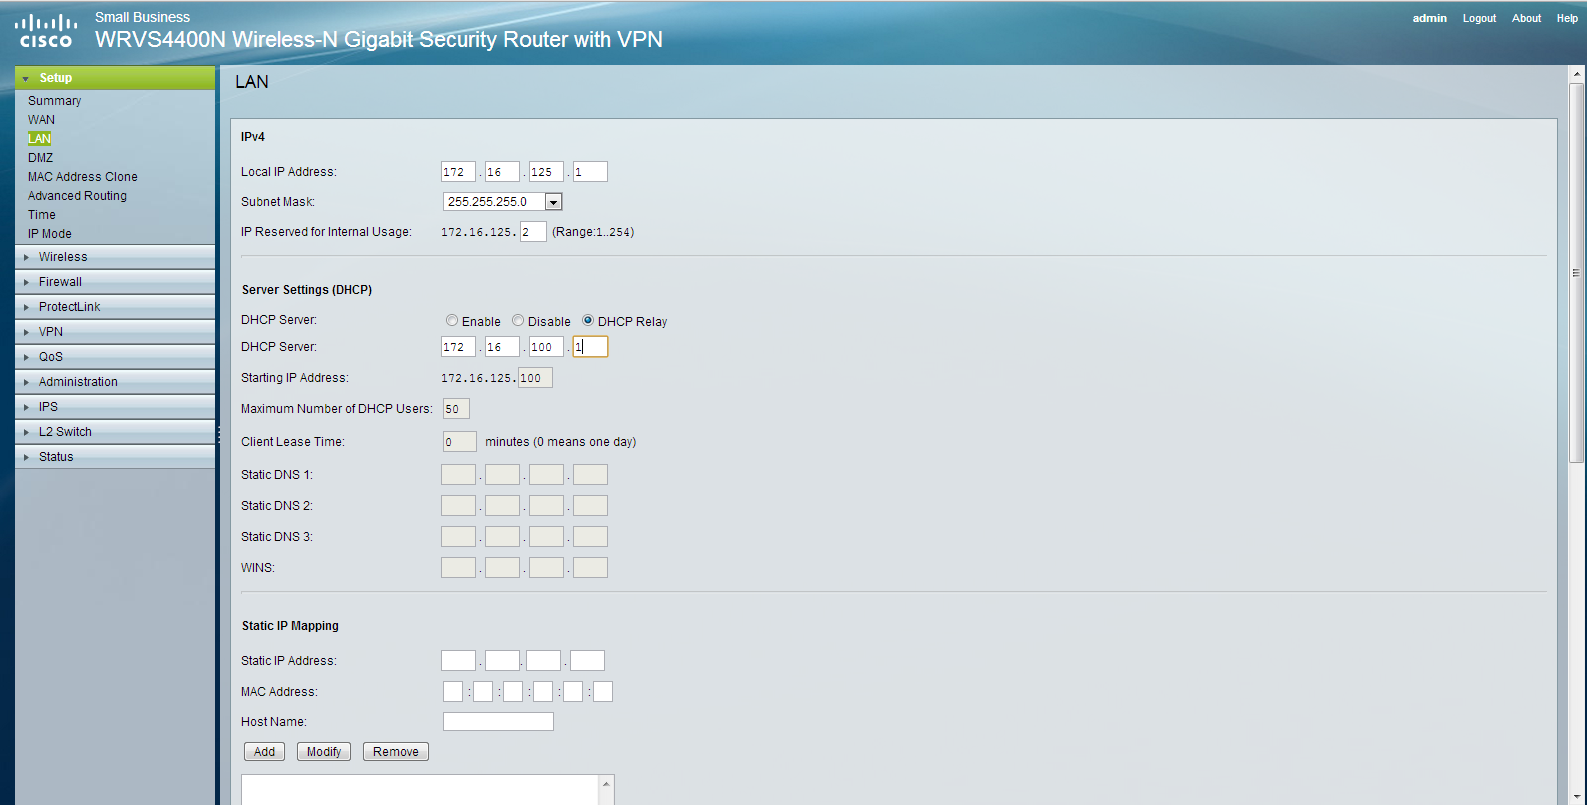This screenshot has width=1587, height=805.
Task: Open the LAN setup page
Action: pos(39,139)
